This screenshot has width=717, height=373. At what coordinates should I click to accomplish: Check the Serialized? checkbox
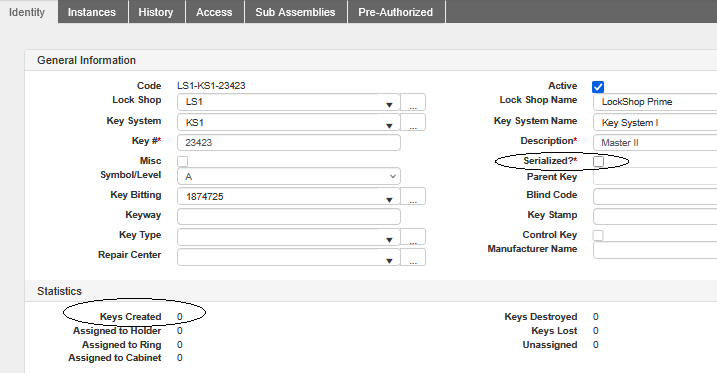pos(598,161)
